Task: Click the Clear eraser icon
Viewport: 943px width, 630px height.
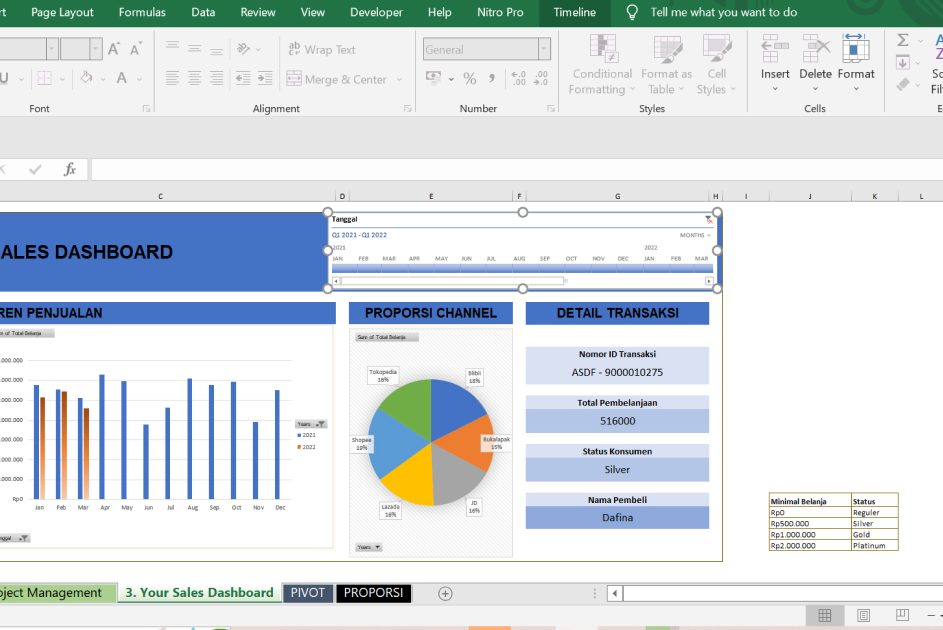Action: [x=903, y=84]
